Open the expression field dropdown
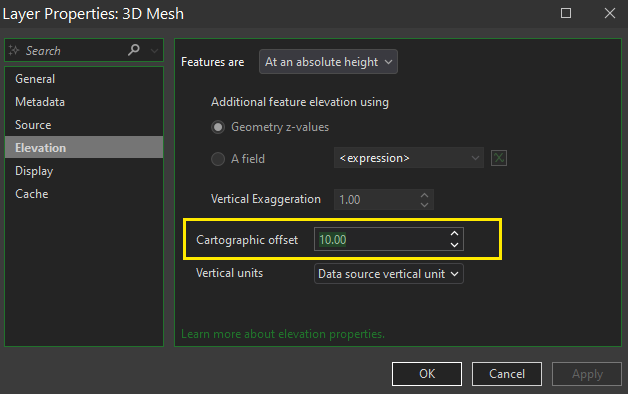 click(409, 158)
